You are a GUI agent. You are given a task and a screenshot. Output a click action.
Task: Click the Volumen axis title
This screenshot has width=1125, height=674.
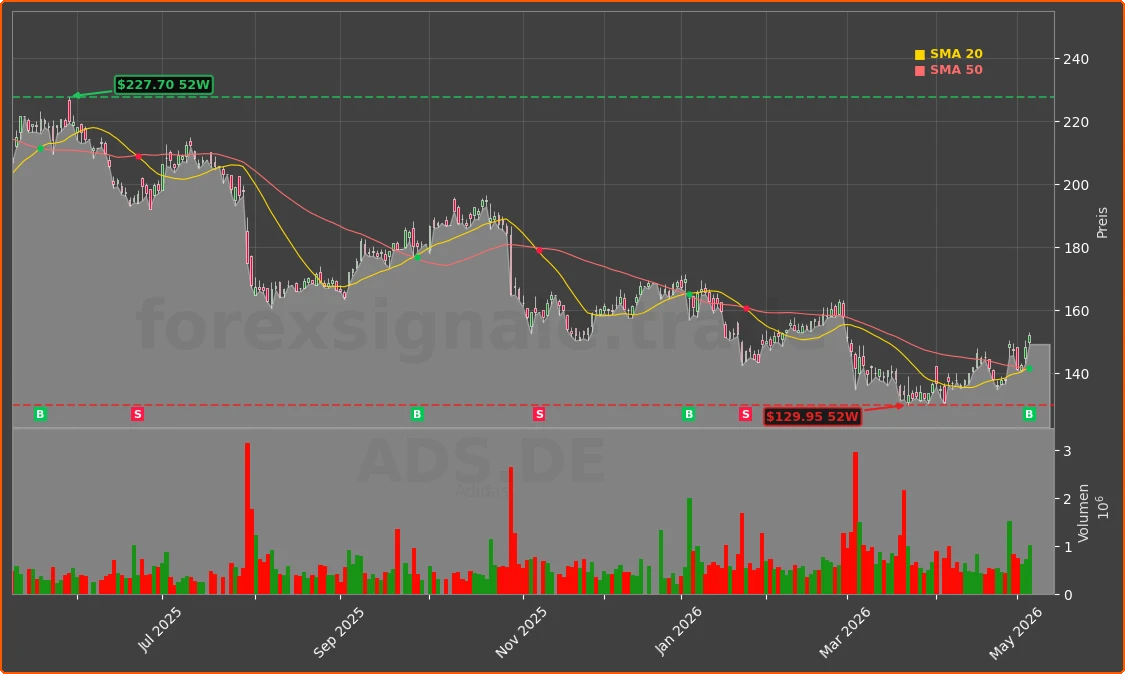pyautogui.click(x=1083, y=512)
